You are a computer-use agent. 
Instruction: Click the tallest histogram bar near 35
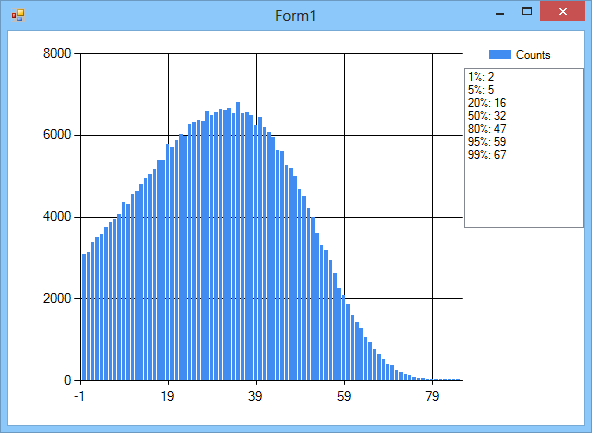[238, 241]
